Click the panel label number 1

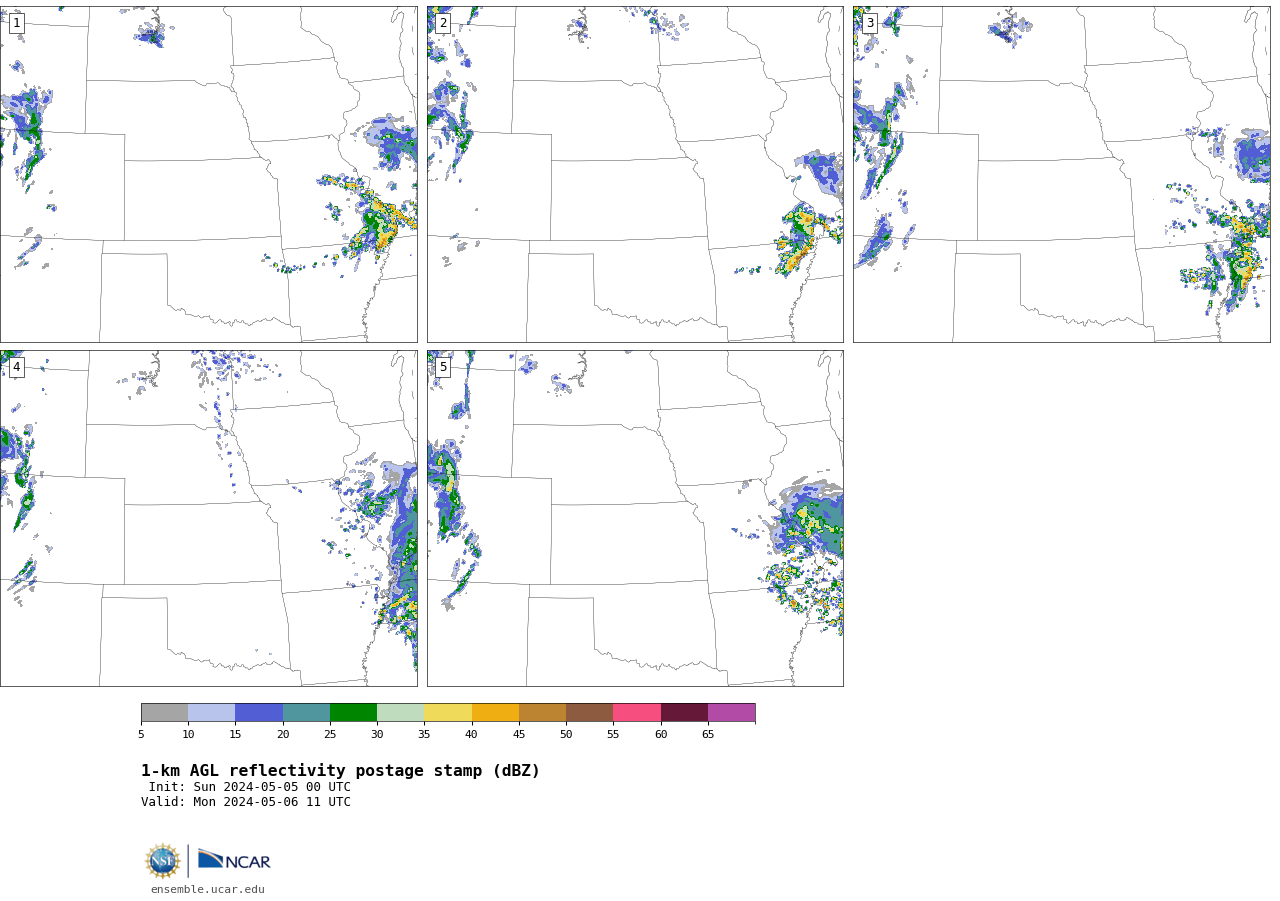16,23
